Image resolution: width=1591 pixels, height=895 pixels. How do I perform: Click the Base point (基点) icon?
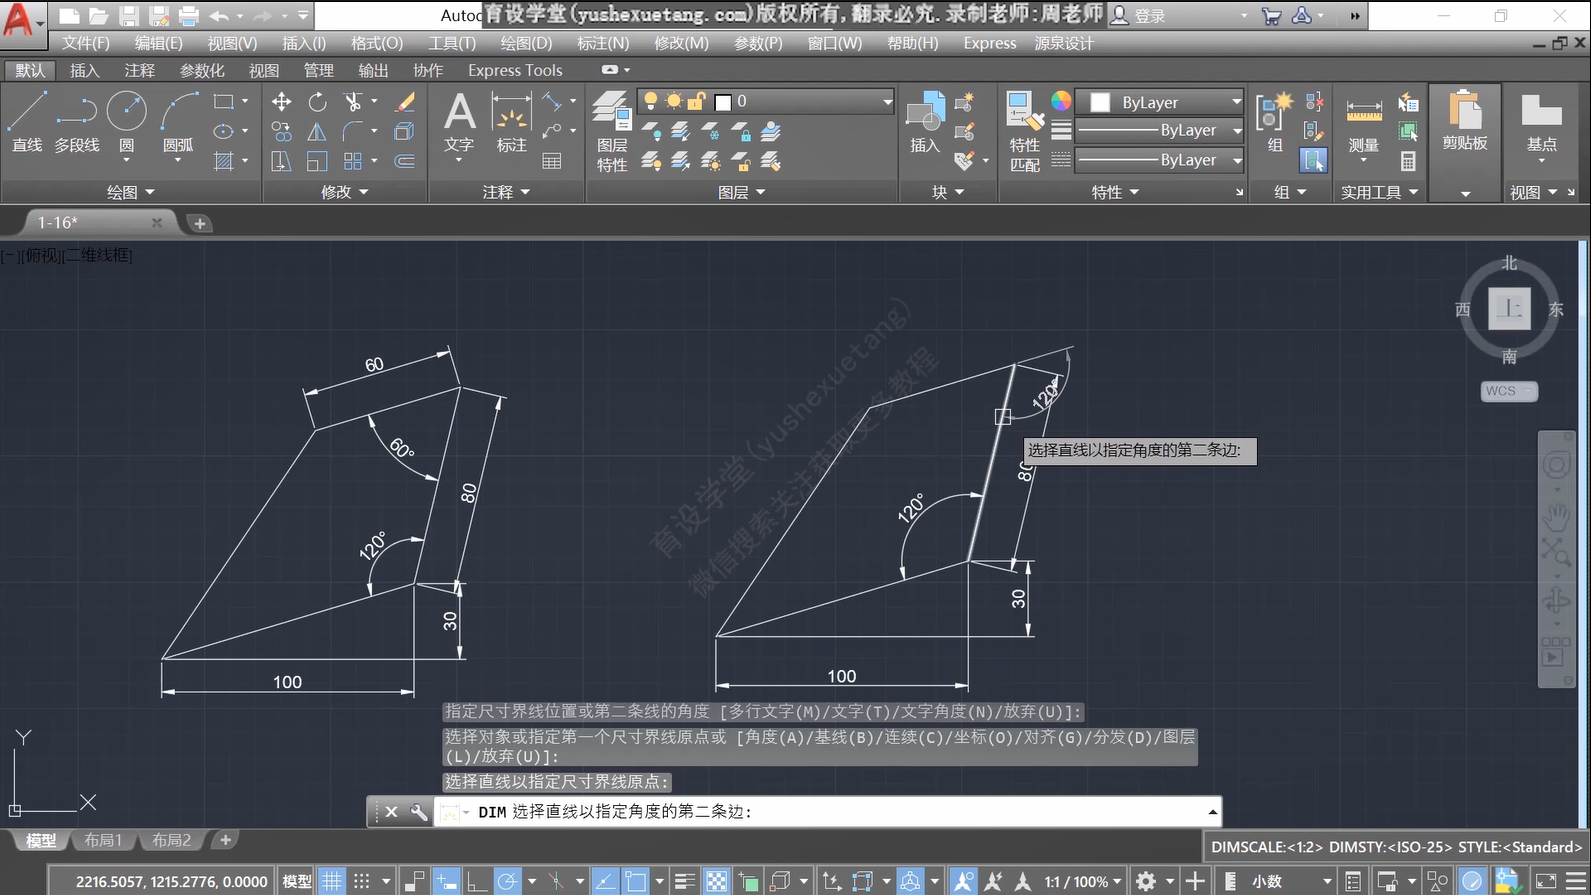point(1541,125)
